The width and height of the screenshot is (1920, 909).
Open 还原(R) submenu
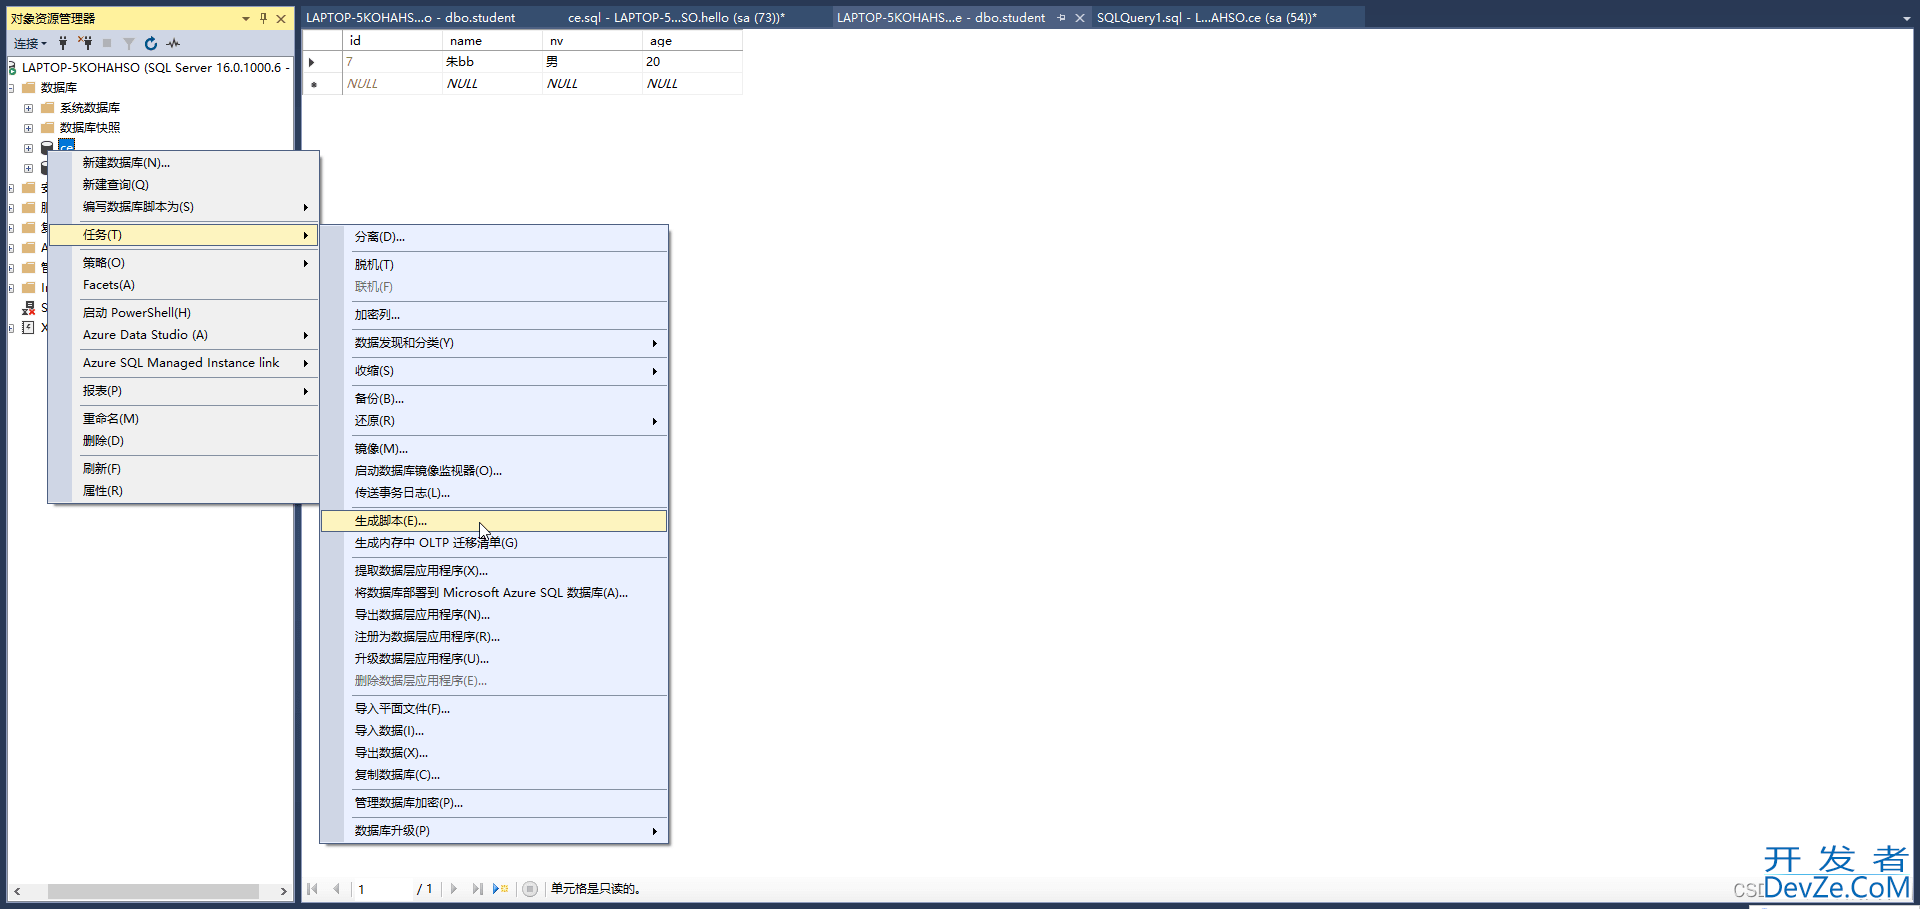494,421
